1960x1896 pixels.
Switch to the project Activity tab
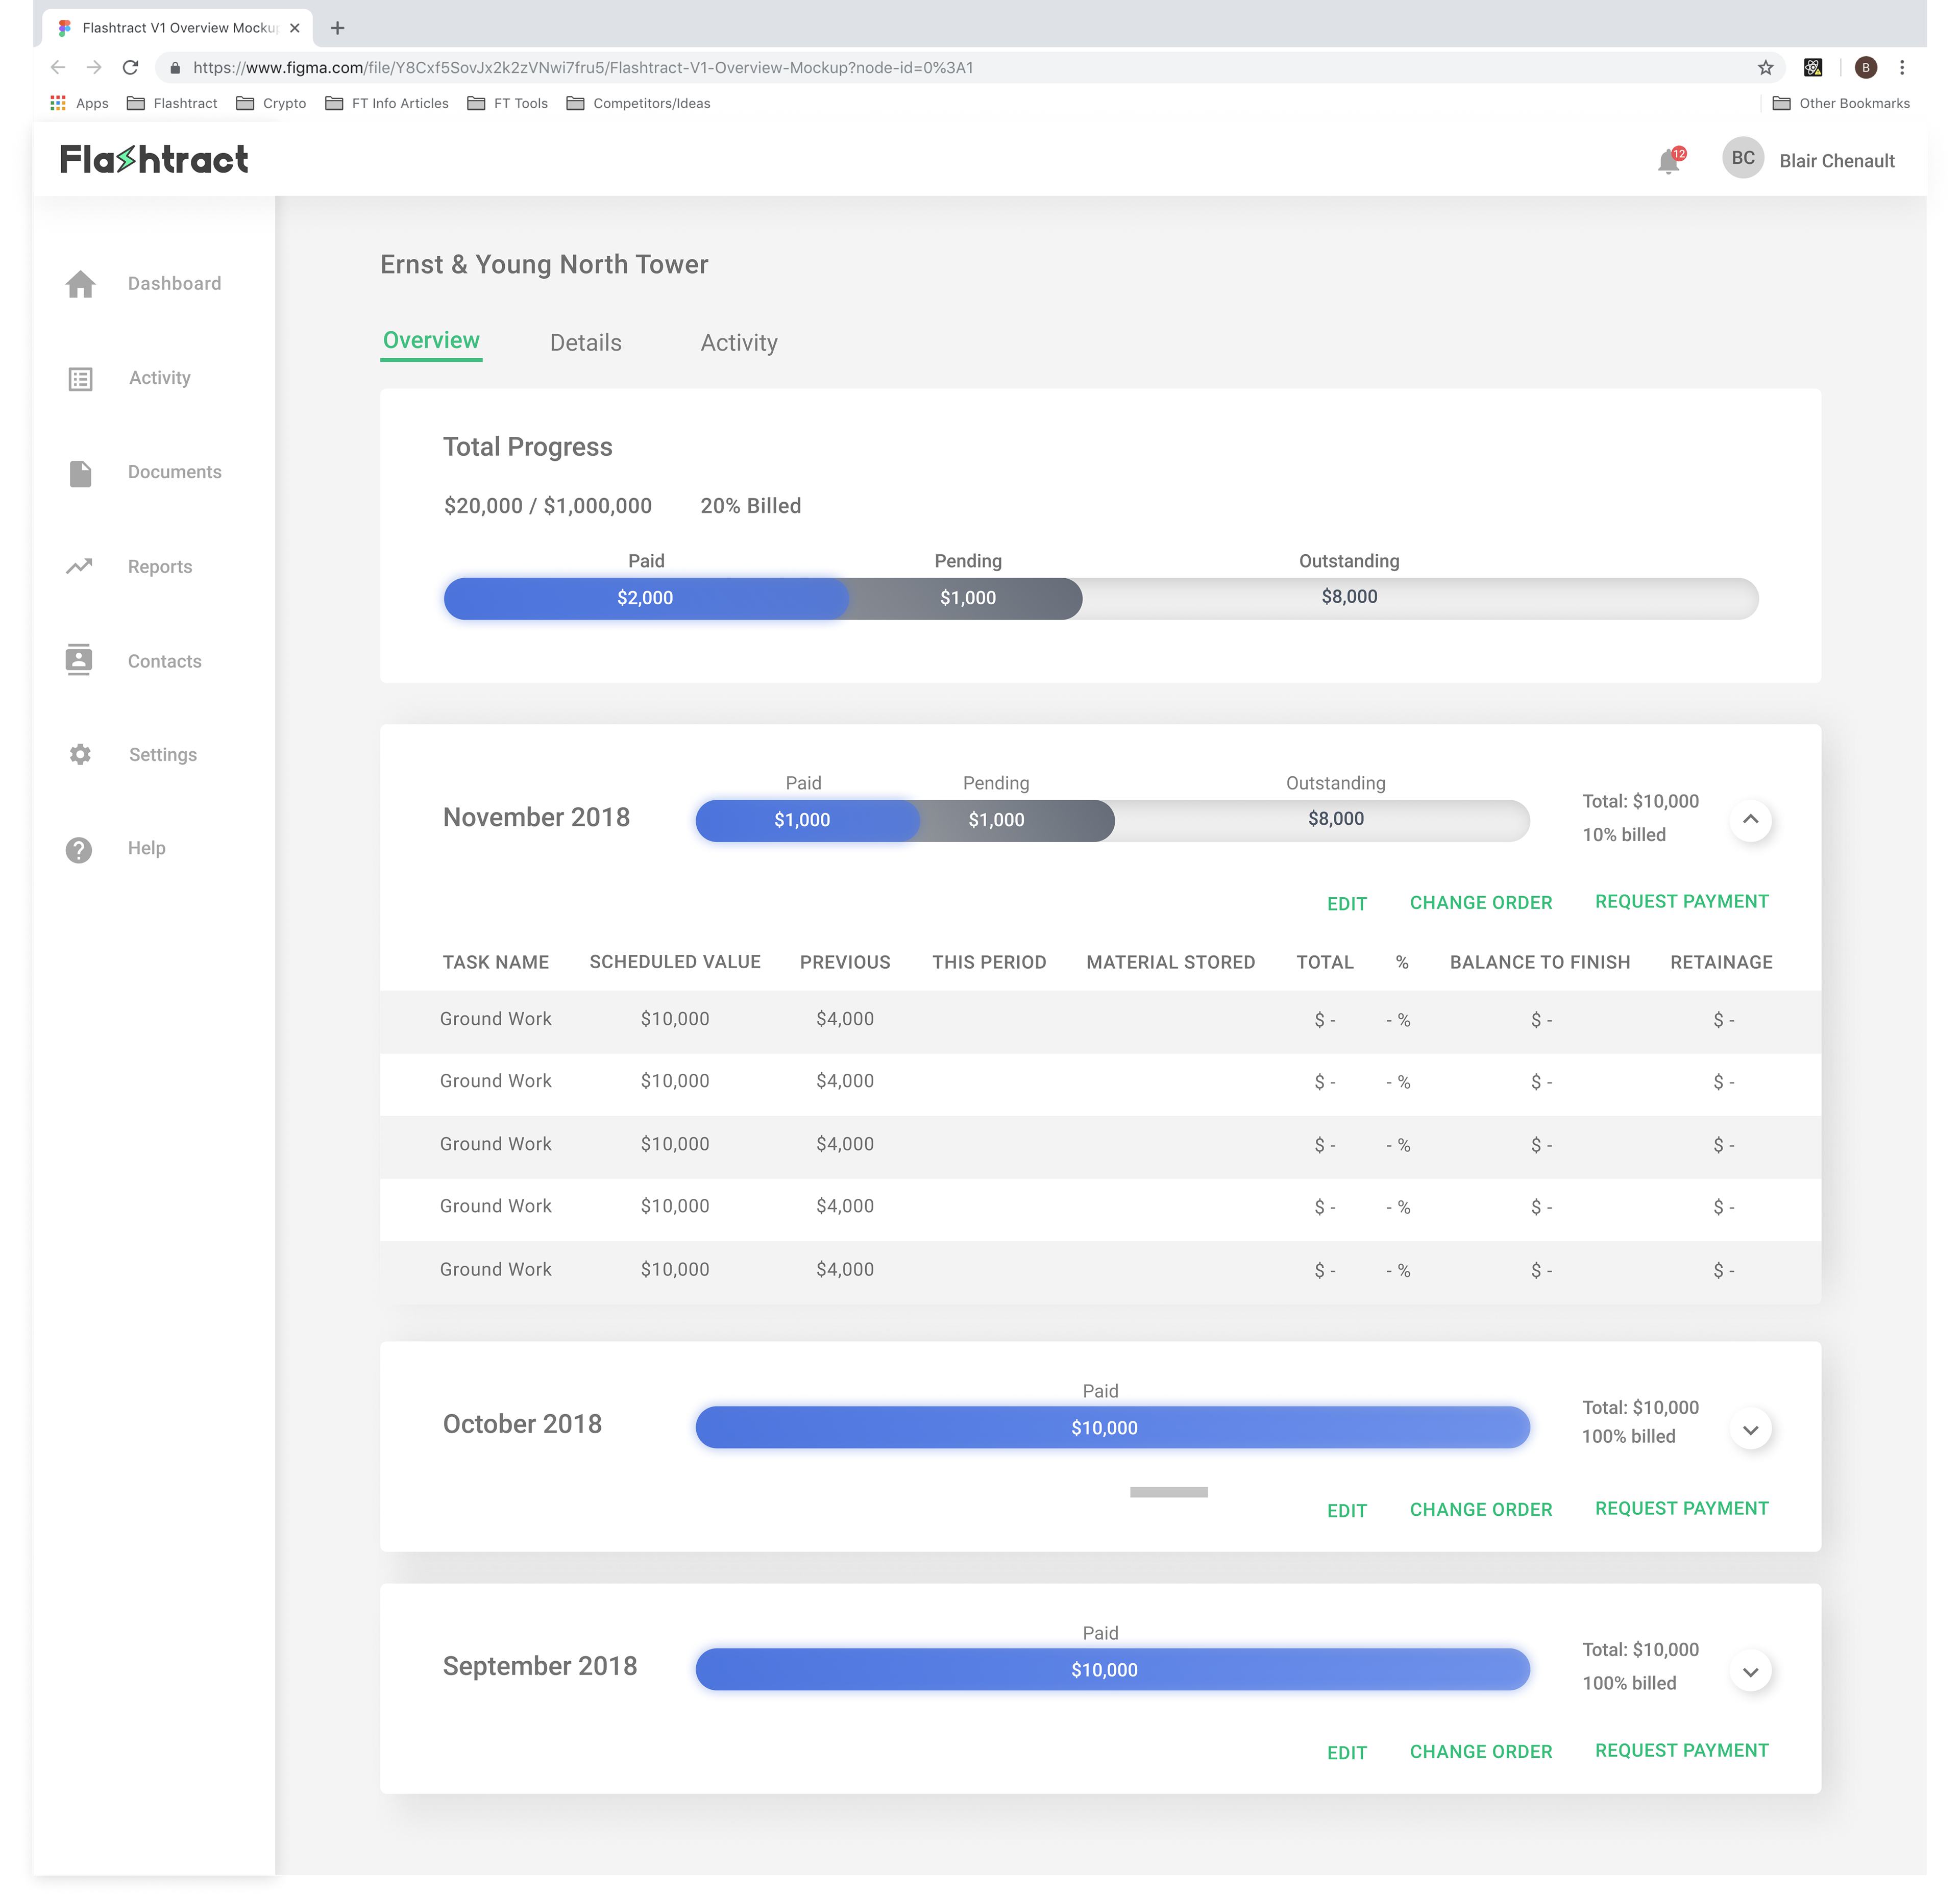pos(738,343)
